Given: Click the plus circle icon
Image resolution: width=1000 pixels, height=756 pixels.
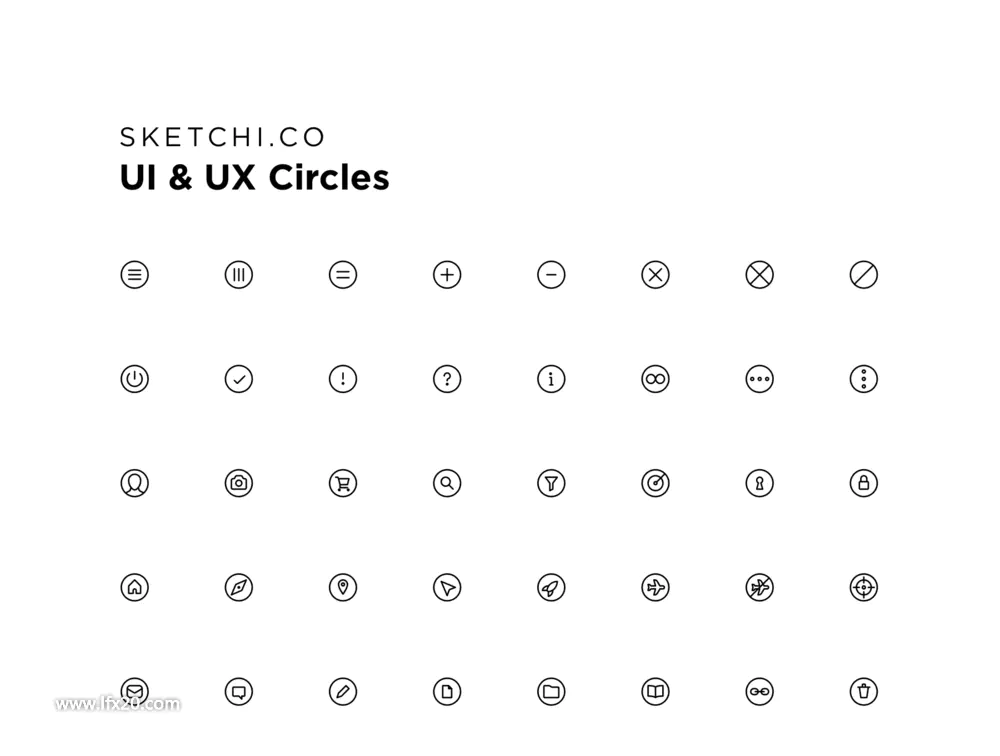Looking at the screenshot, I should pos(447,275).
